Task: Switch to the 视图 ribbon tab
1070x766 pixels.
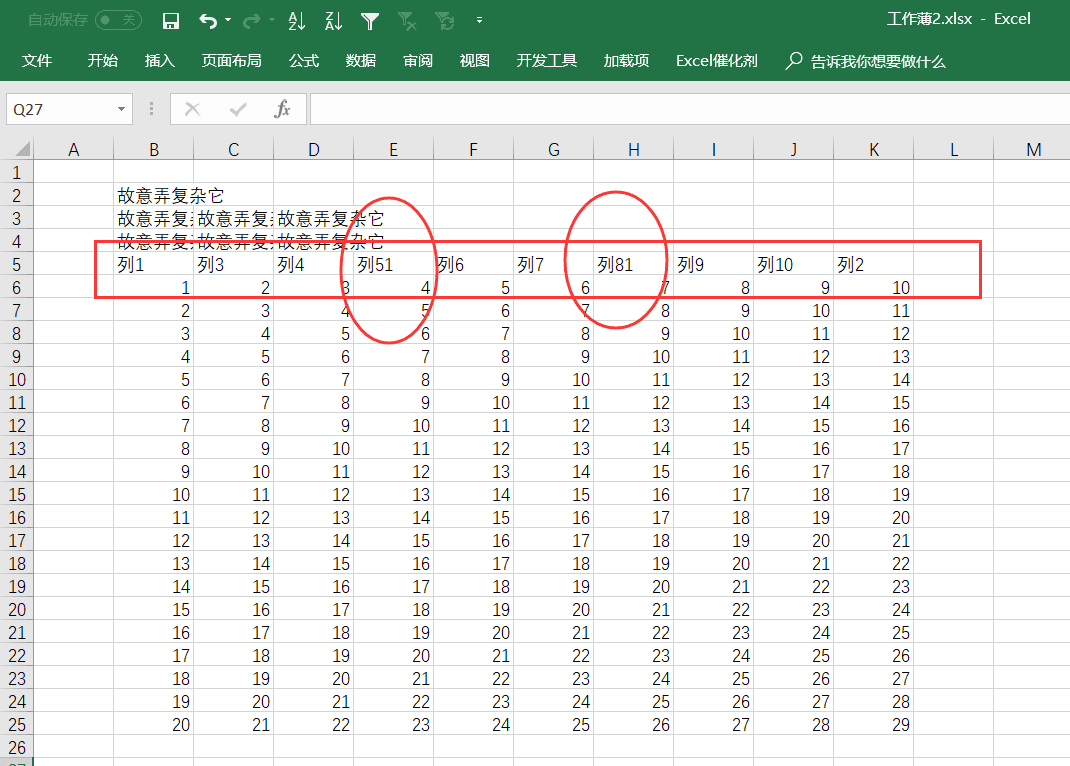Action: click(x=474, y=61)
